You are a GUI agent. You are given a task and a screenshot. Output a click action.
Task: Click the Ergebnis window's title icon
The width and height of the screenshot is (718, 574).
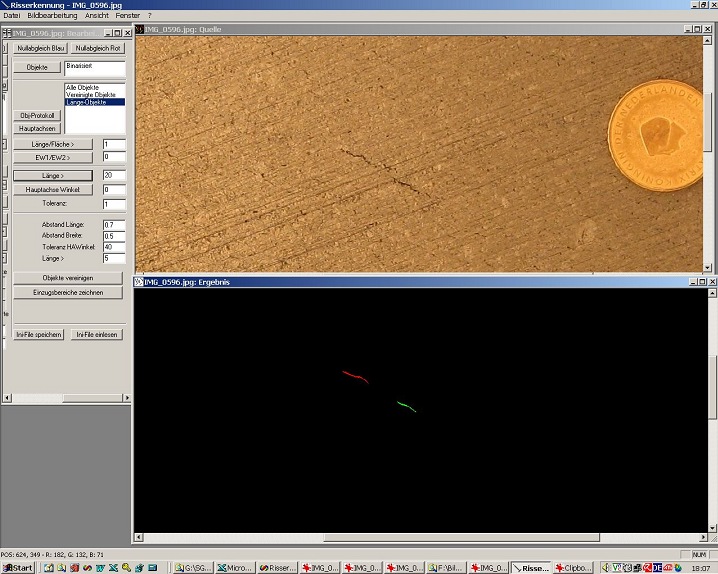click(139, 282)
